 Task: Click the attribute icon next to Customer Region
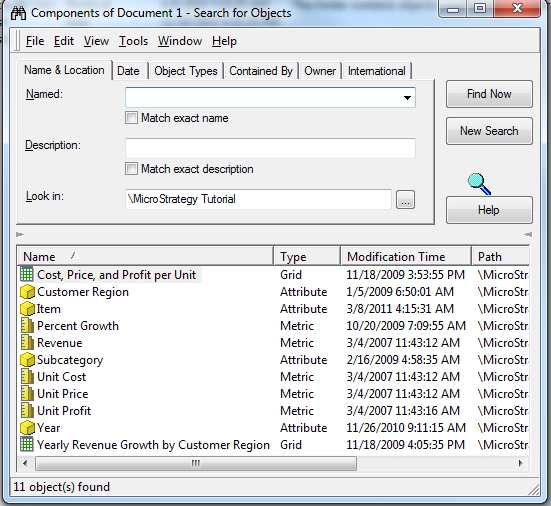click(x=27, y=292)
